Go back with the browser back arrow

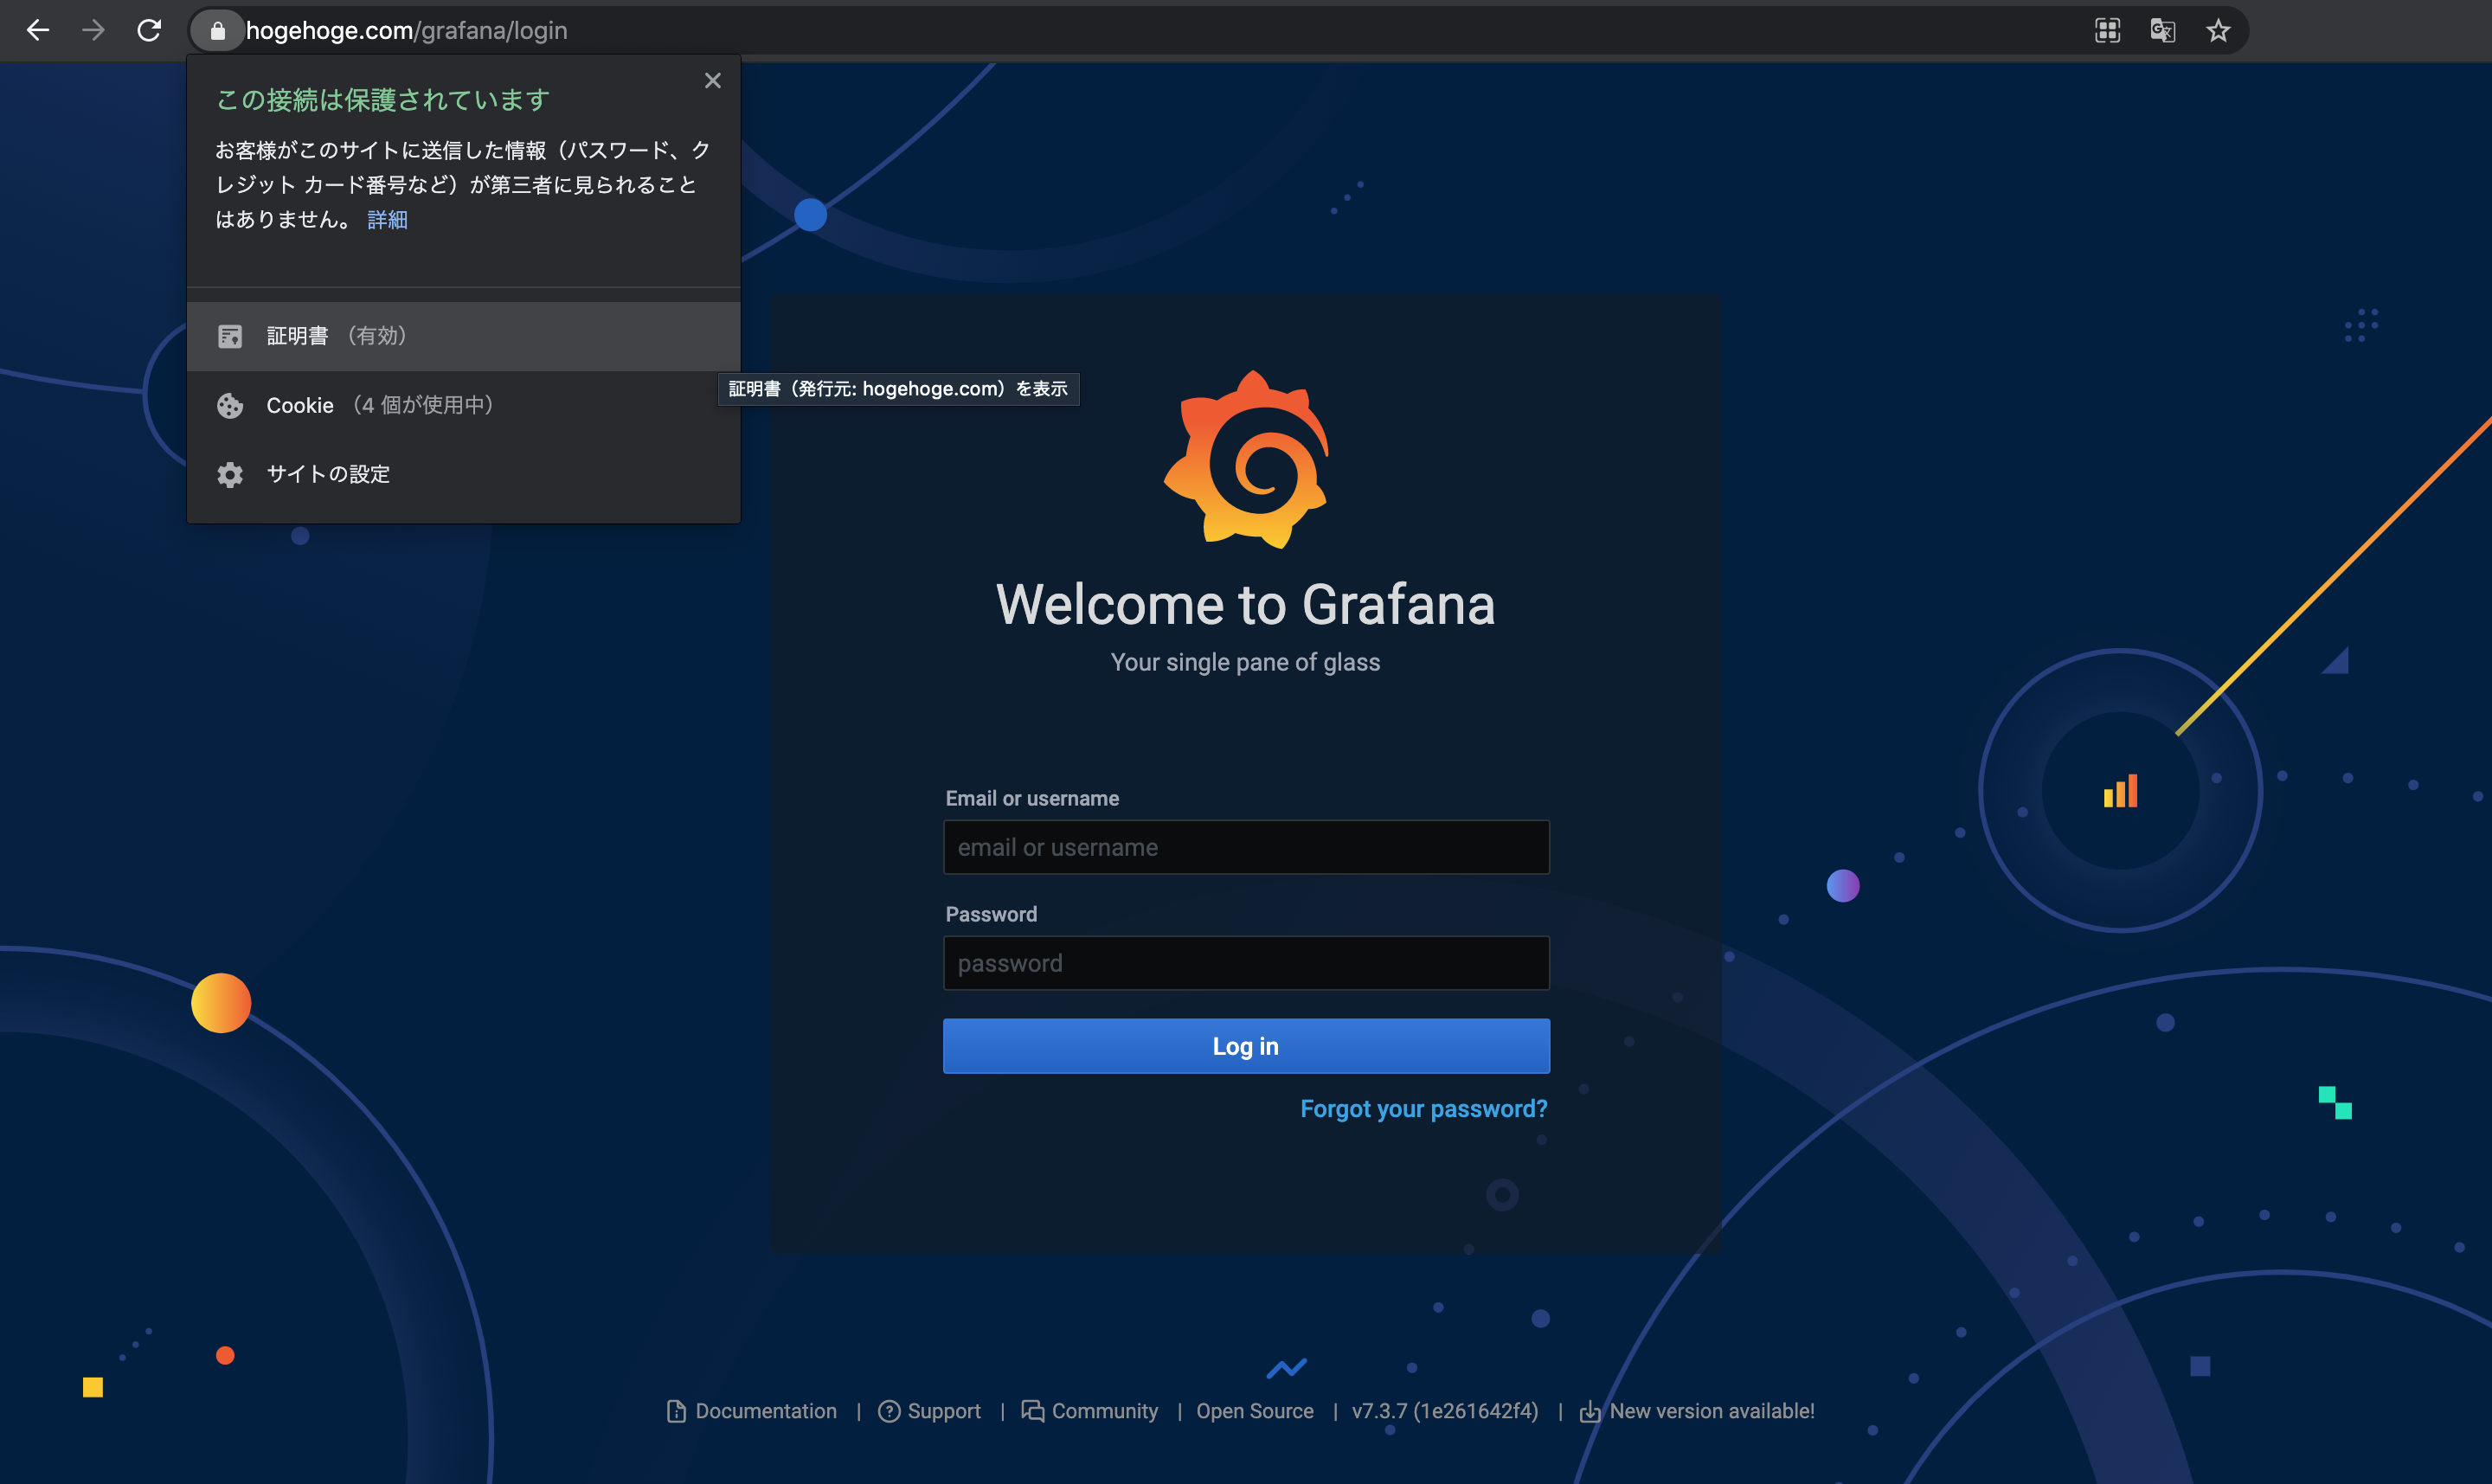pos(38,31)
